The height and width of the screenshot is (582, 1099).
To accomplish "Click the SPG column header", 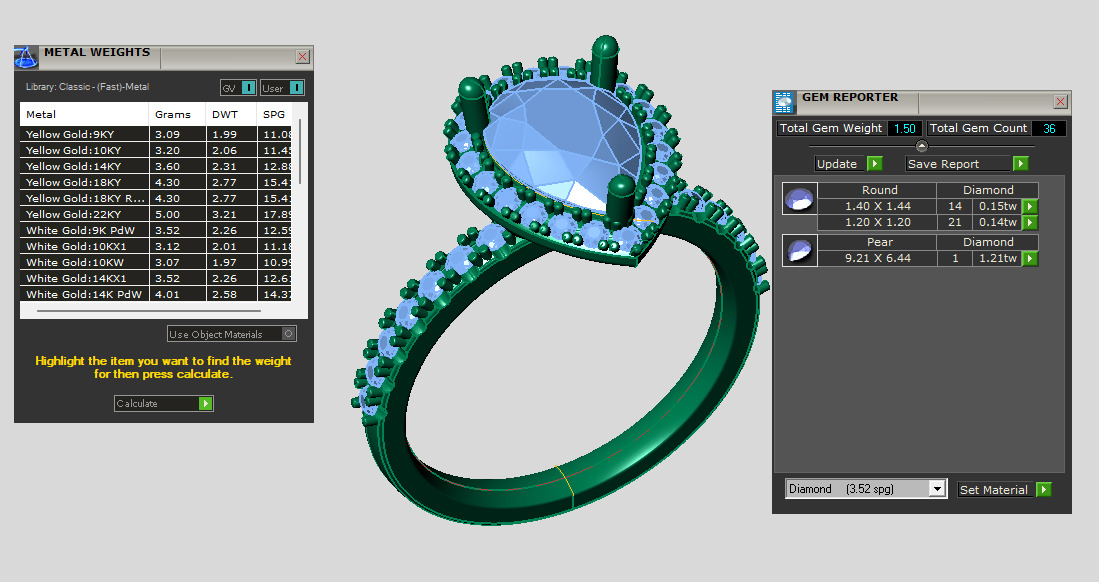I will [274, 114].
